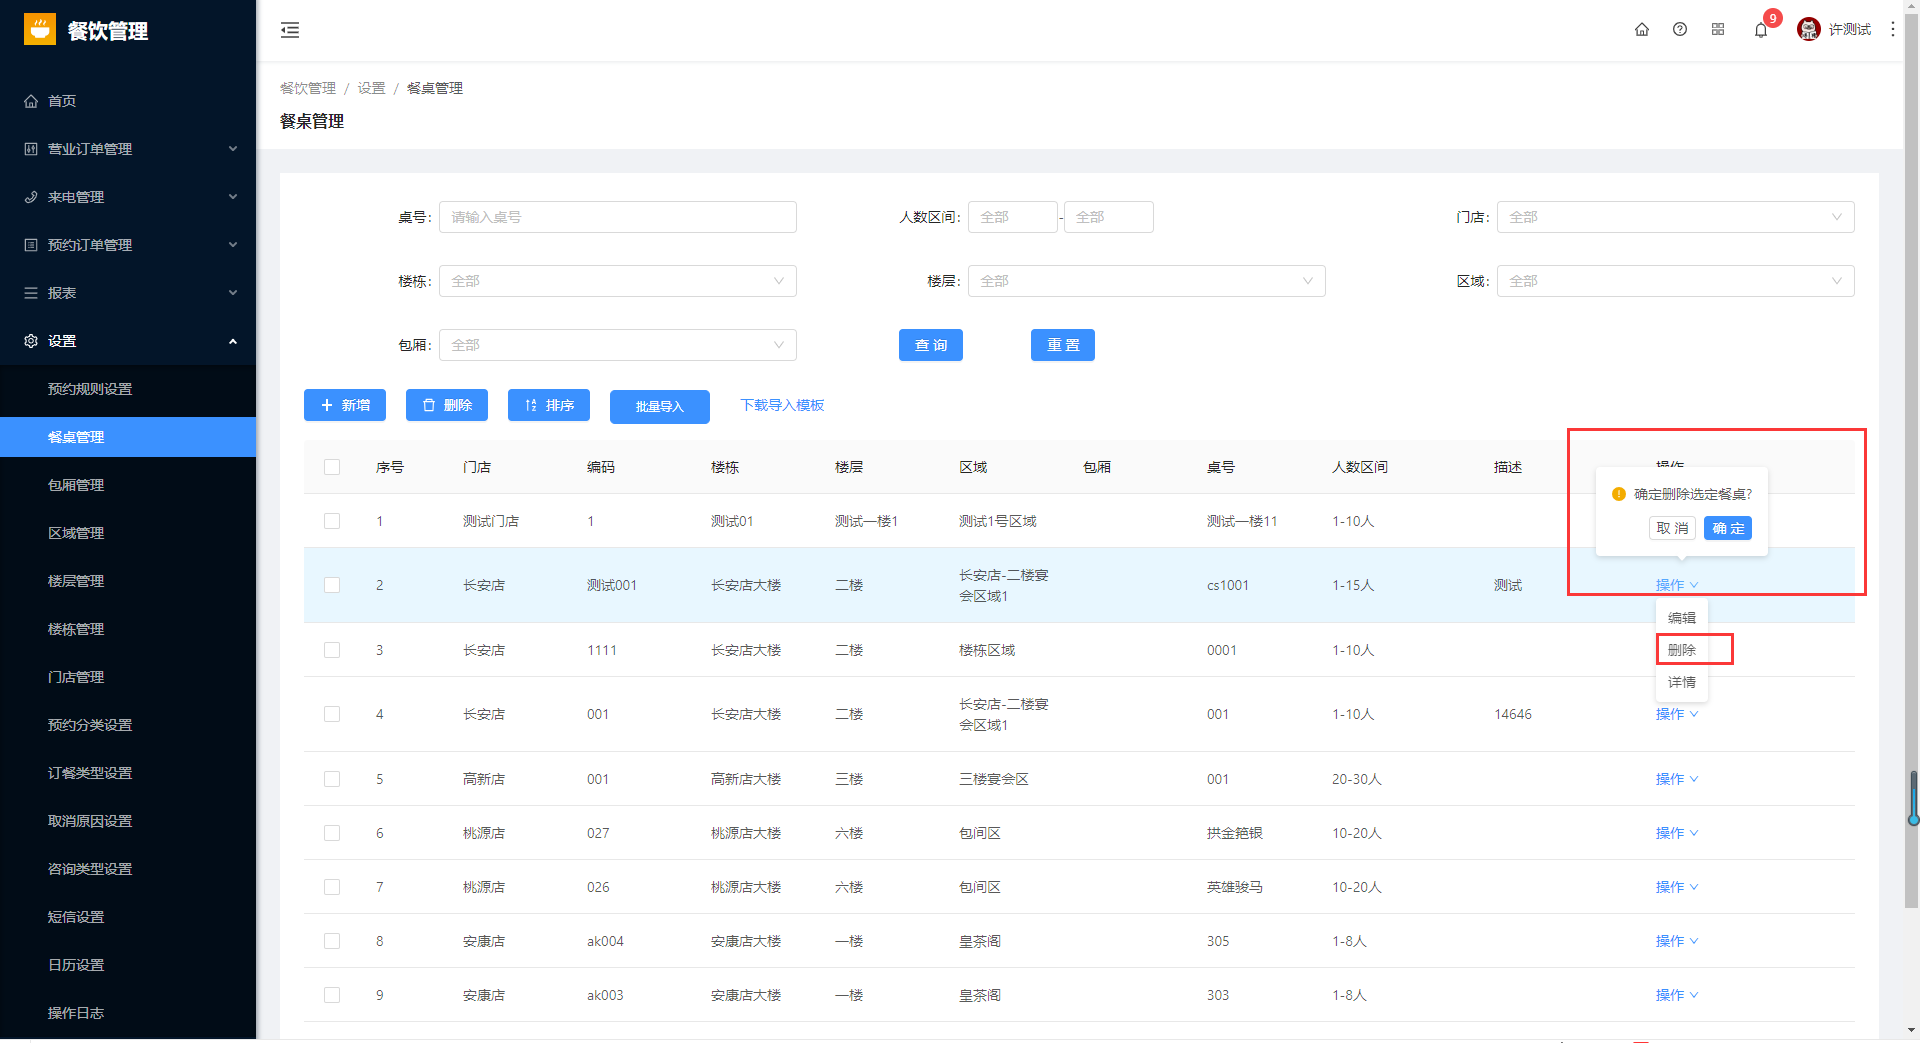Open the apps grid icon in header
The height and width of the screenshot is (1043, 1920).
[1718, 29]
